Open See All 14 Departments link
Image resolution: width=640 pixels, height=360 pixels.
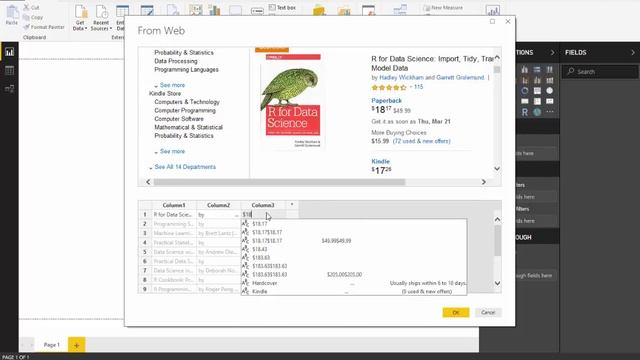185,167
